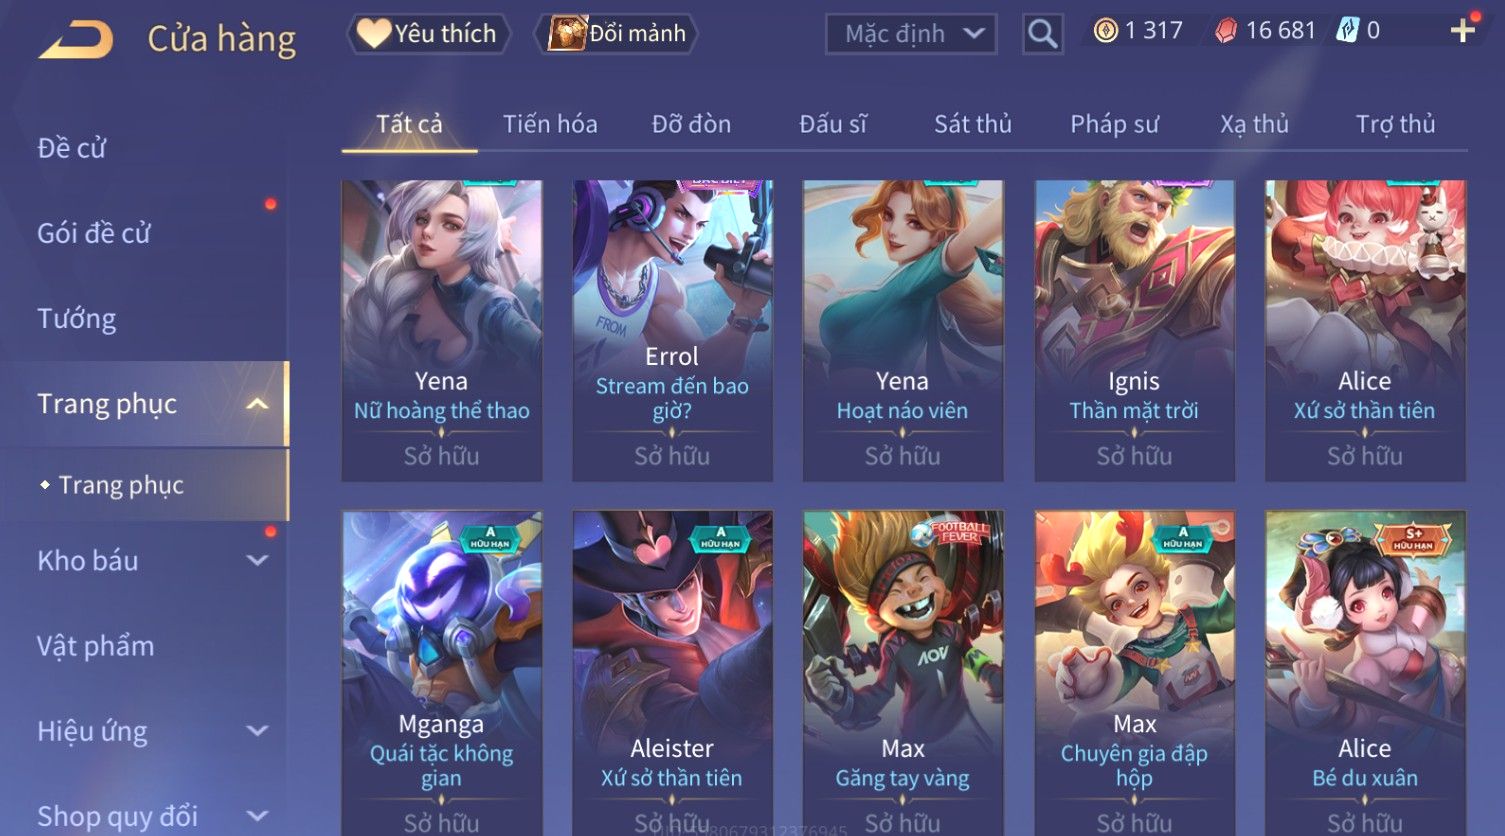Open Yêu thích heart favorites
This screenshot has height=836, width=1505.
pyautogui.click(x=428, y=34)
